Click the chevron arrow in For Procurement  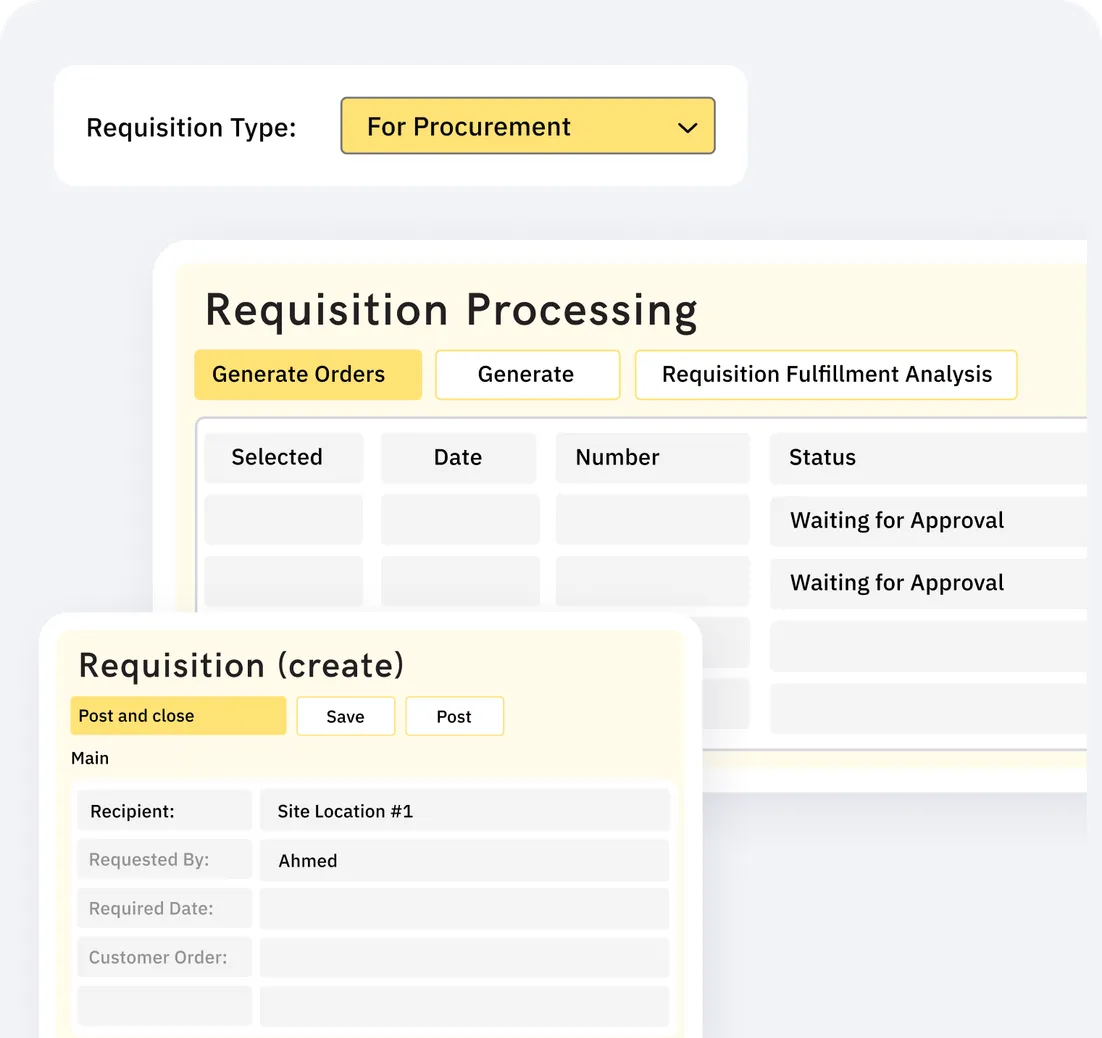tap(687, 128)
